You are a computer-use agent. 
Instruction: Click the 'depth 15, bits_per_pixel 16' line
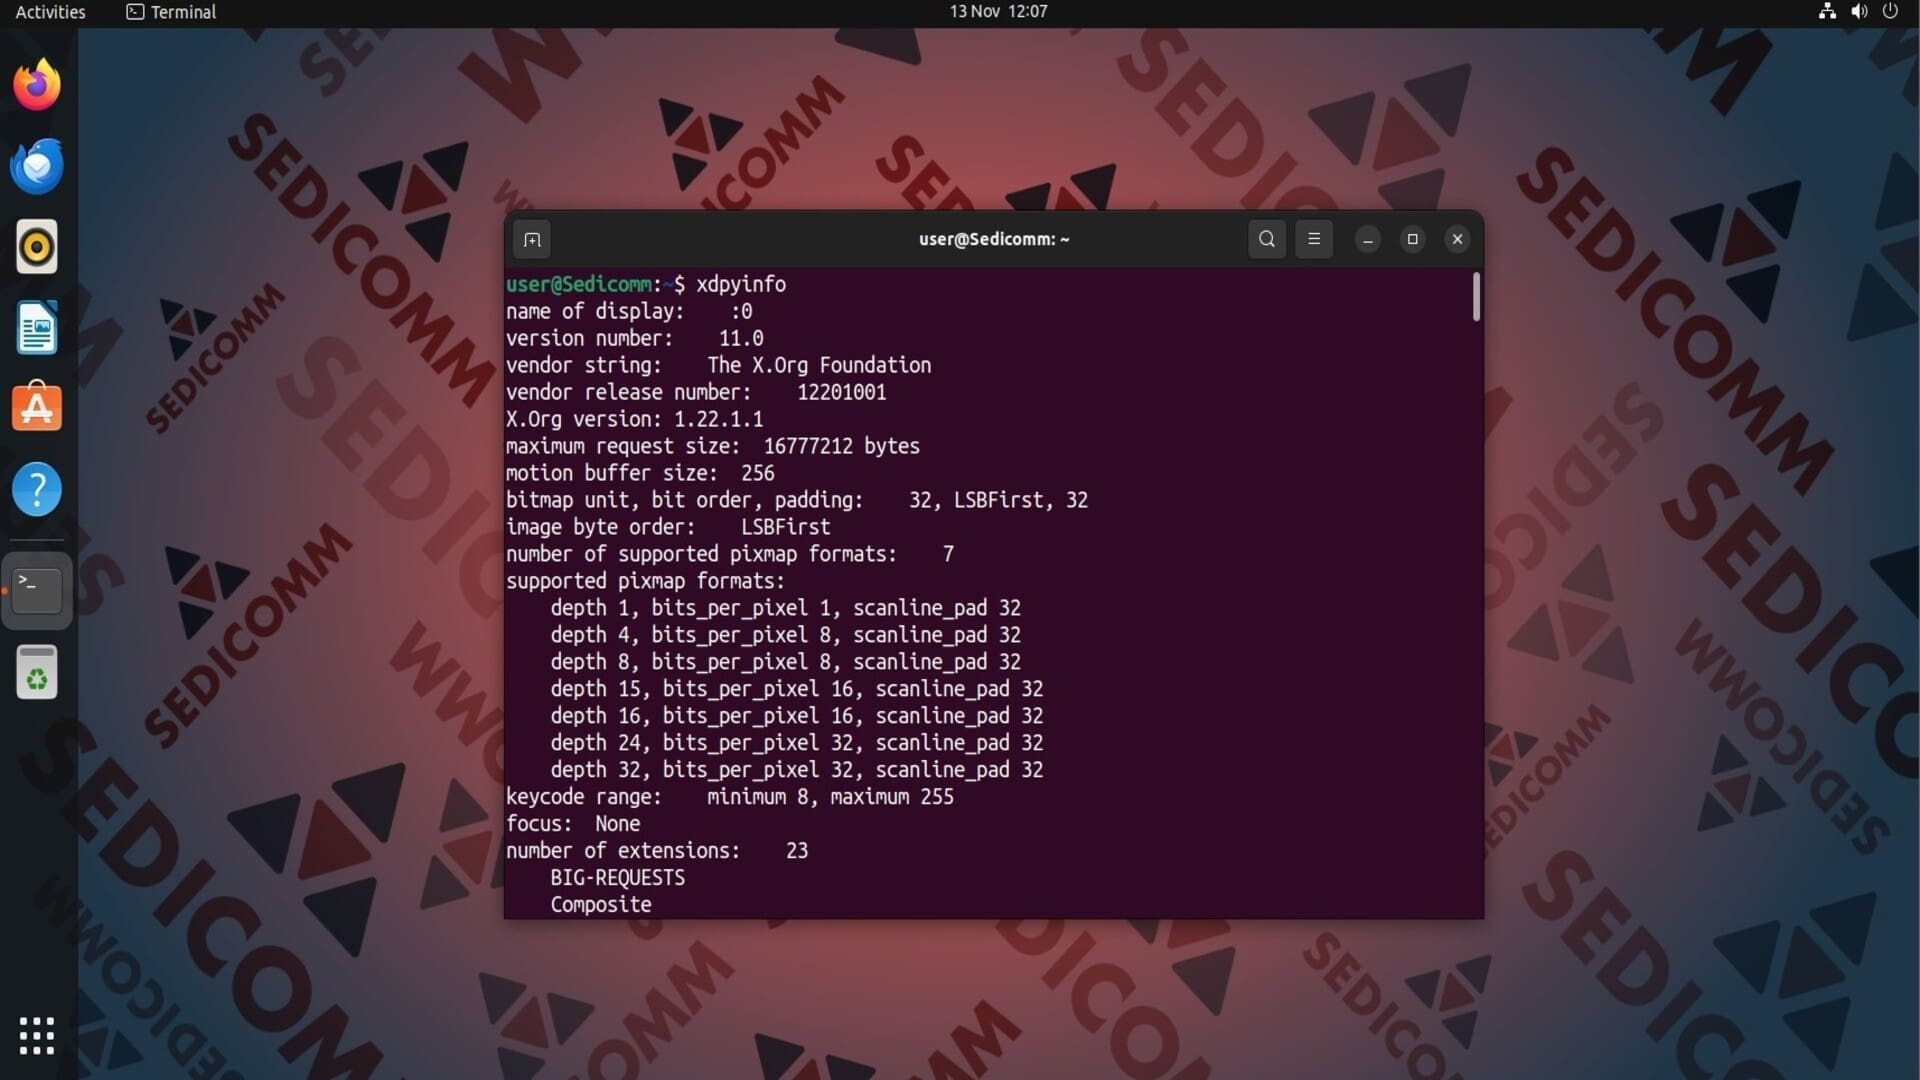click(x=797, y=689)
